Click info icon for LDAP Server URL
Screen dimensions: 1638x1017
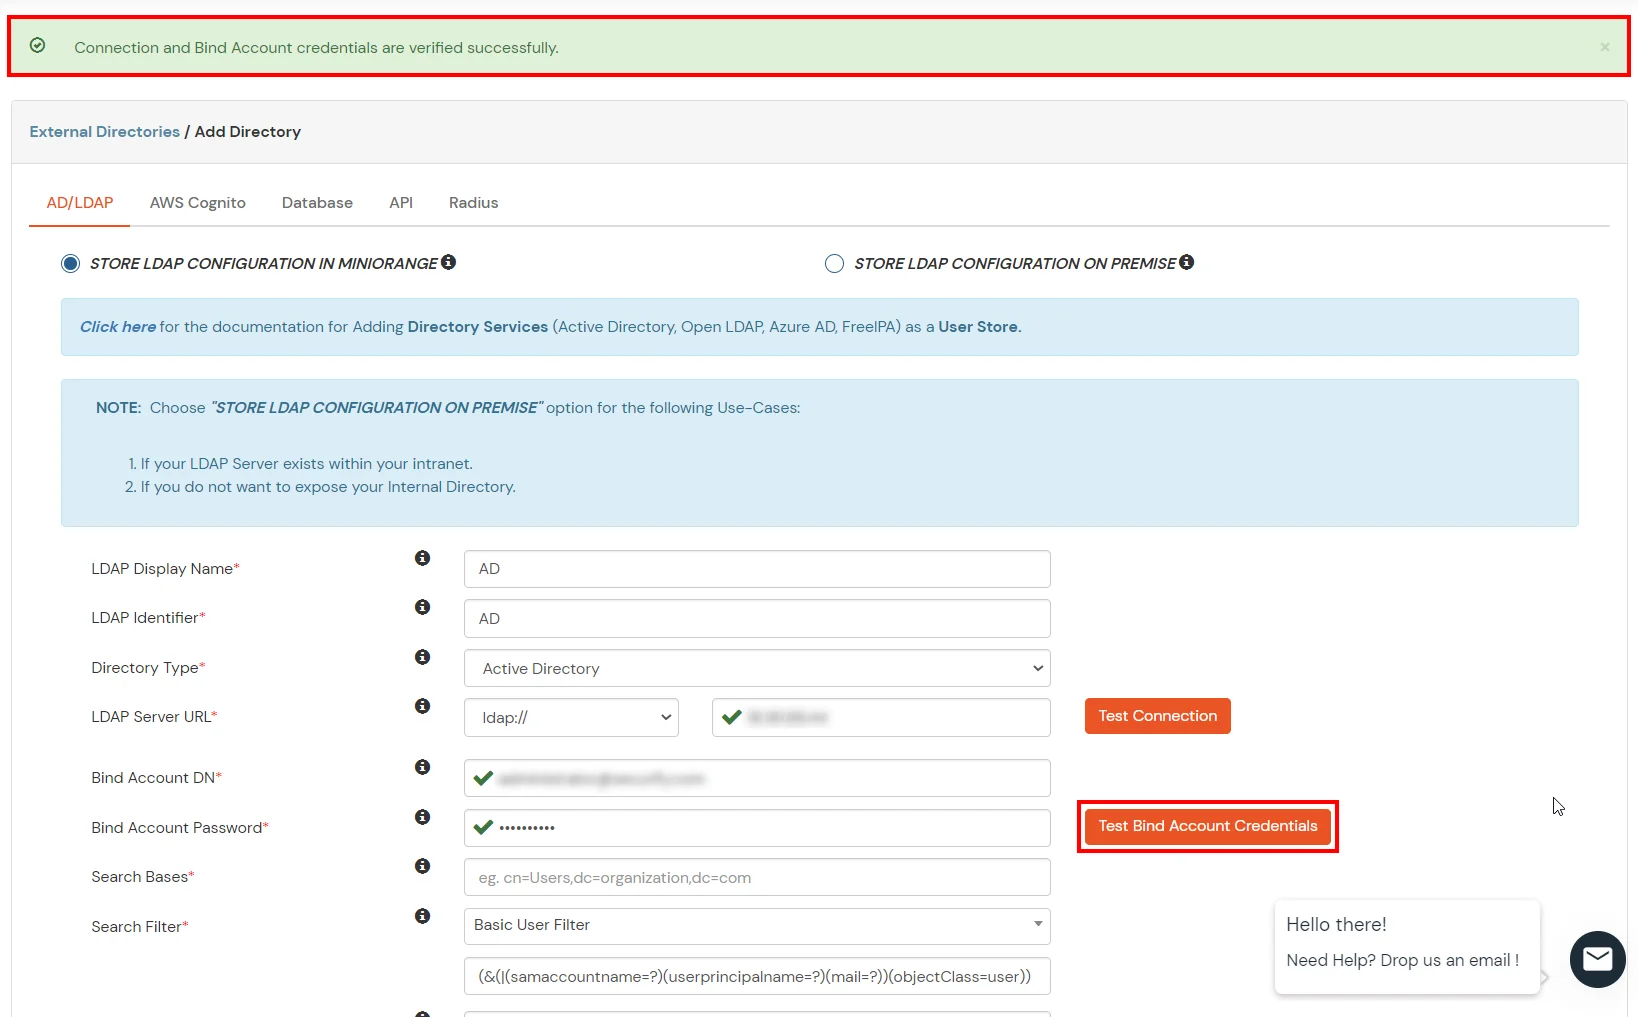click(423, 706)
